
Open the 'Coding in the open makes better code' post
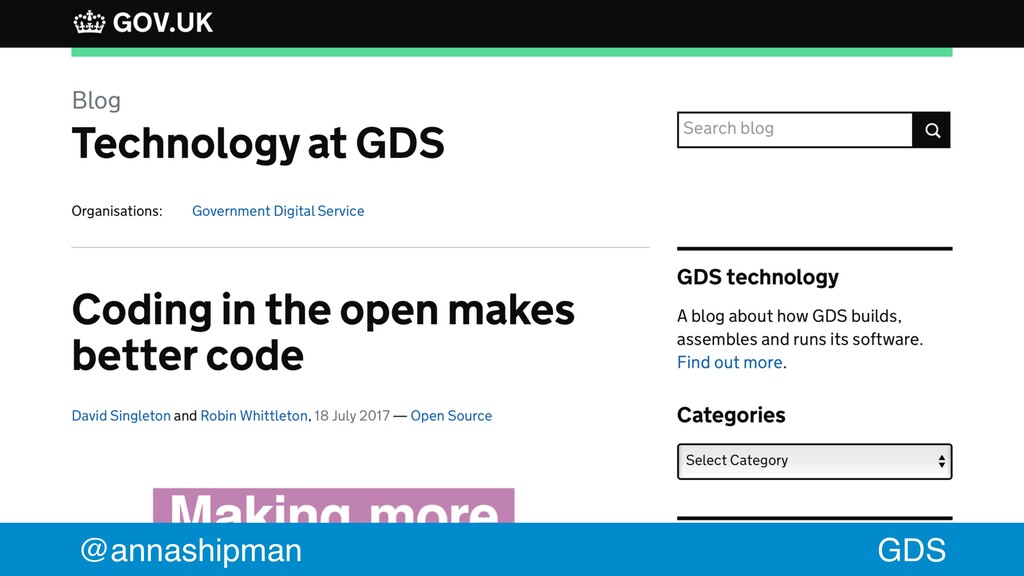pyautogui.click(x=323, y=332)
